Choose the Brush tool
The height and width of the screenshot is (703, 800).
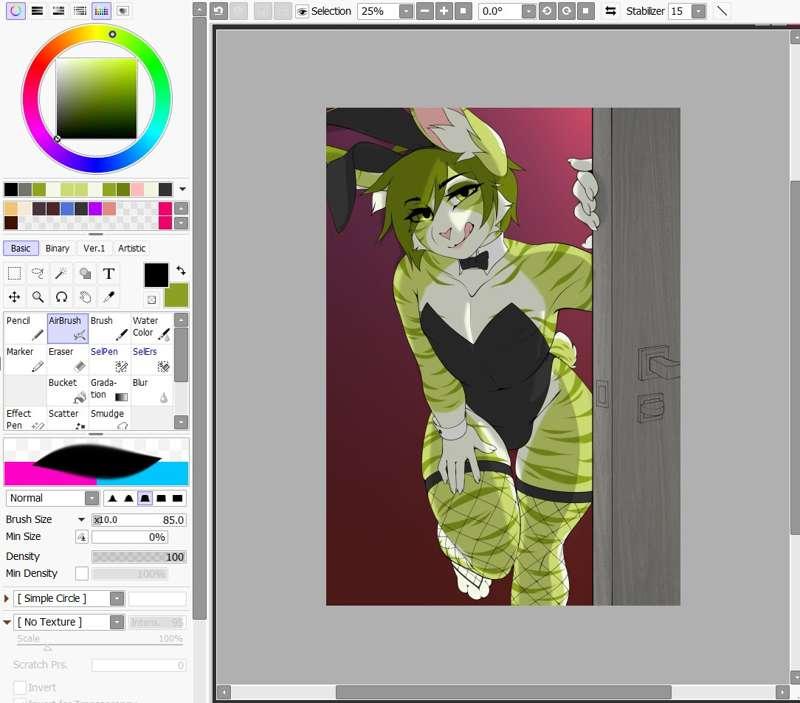tap(110, 328)
